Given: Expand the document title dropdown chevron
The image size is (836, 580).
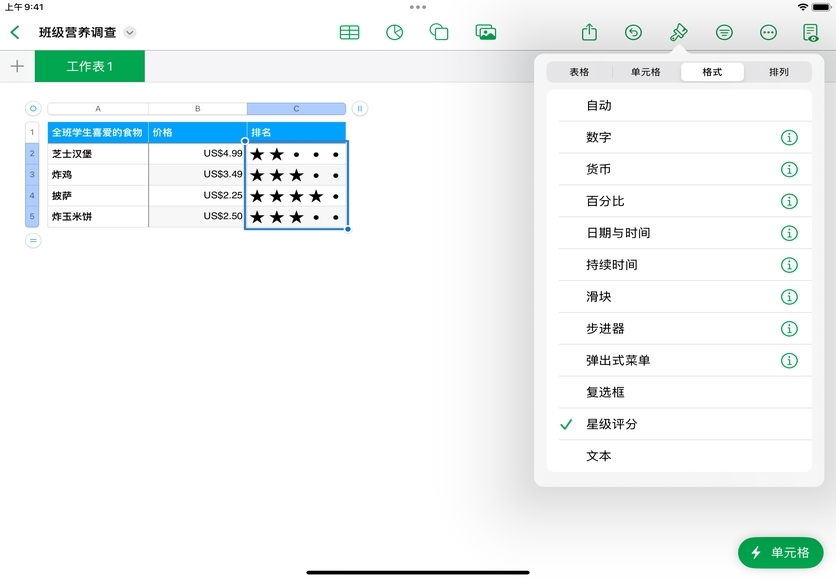Looking at the screenshot, I should [x=129, y=33].
